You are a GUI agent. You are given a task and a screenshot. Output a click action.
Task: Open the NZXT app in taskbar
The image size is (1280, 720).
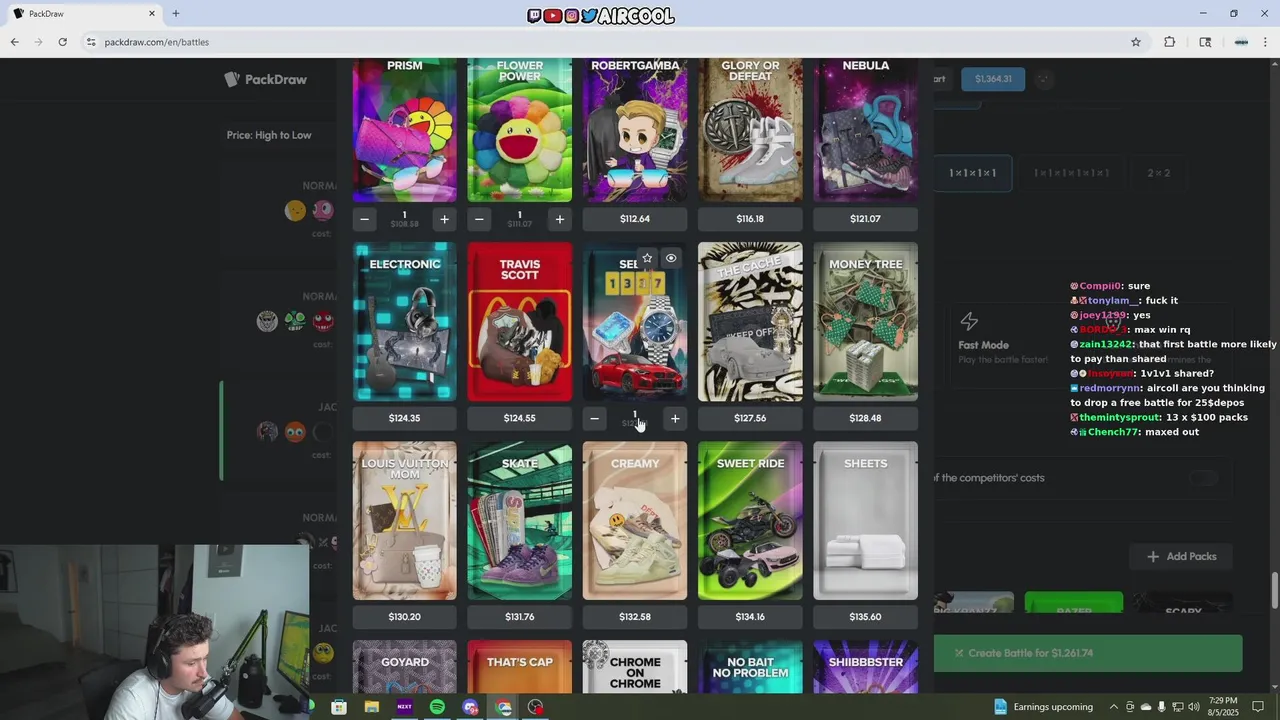[404, 707]
